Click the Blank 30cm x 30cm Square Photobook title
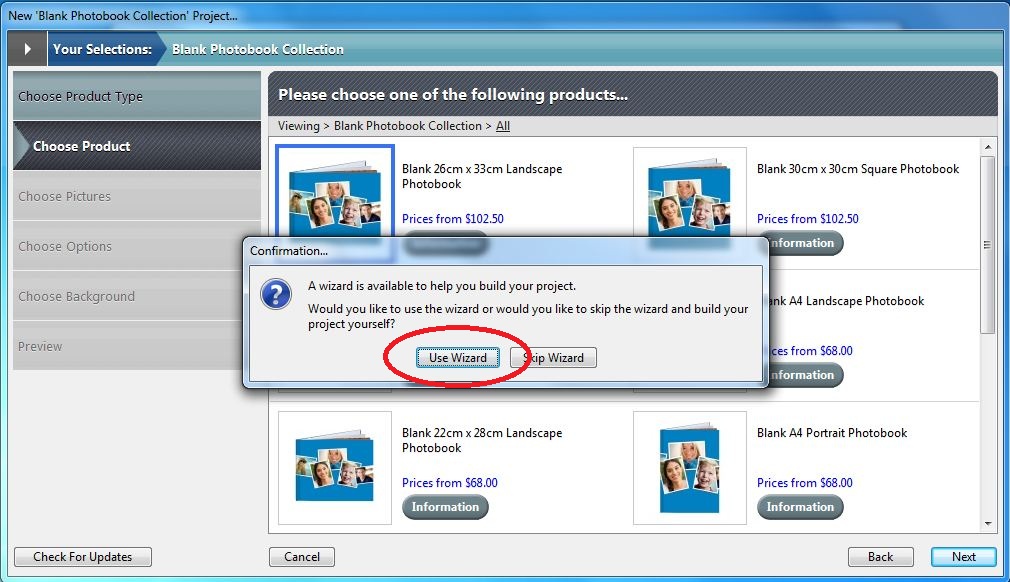 (x=858, y=169)
